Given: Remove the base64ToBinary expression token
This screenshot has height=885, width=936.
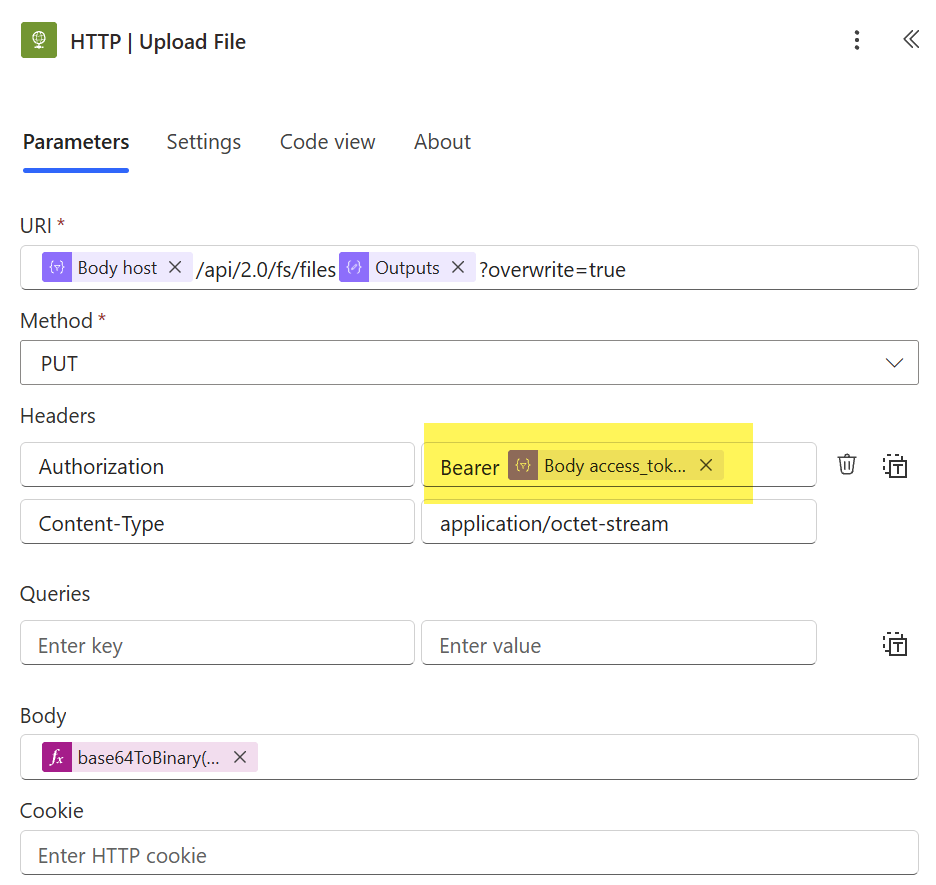Looking at the screenshot, I should [x=240, y=757].
